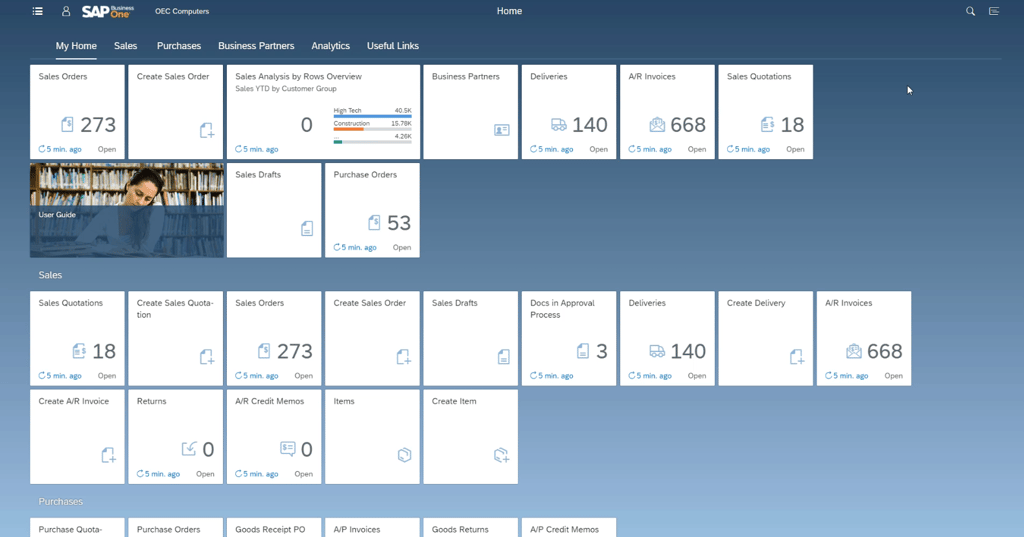This screenshot has width=1024, height=537.
Task: Open the User Guide image tile
Action: 127,210
